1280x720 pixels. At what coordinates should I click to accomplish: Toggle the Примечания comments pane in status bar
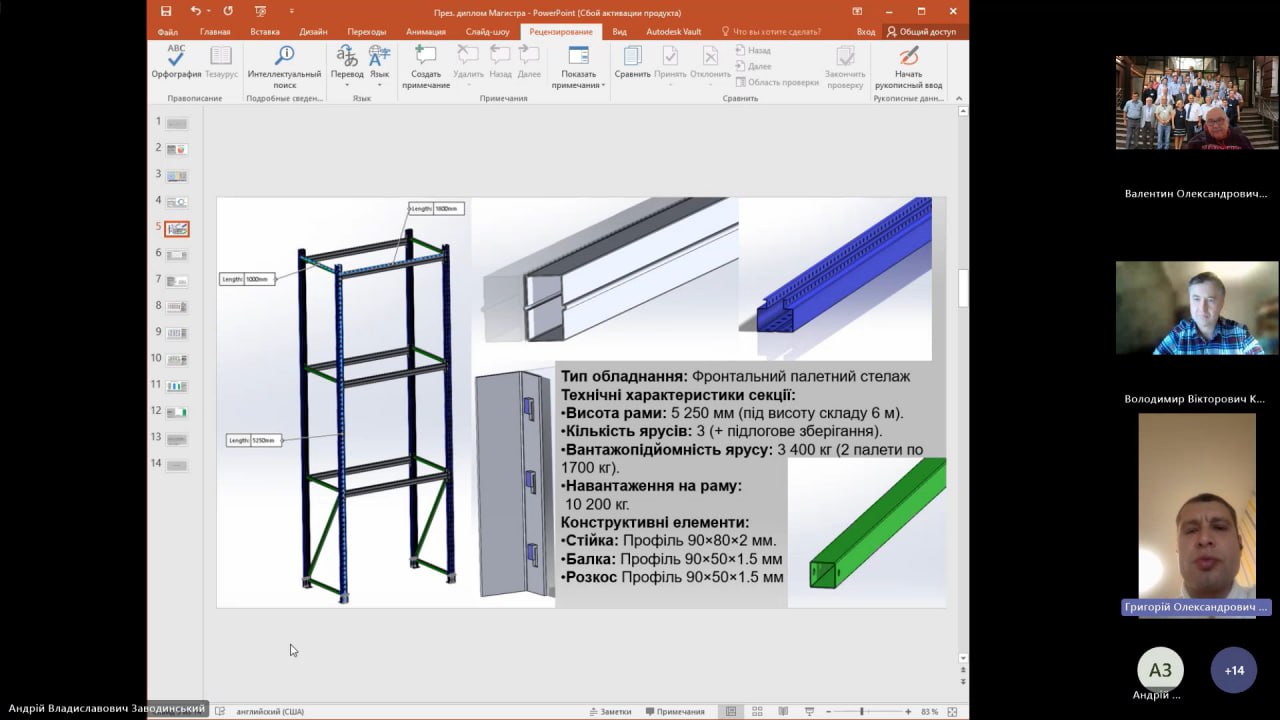[x=675, y=711]
